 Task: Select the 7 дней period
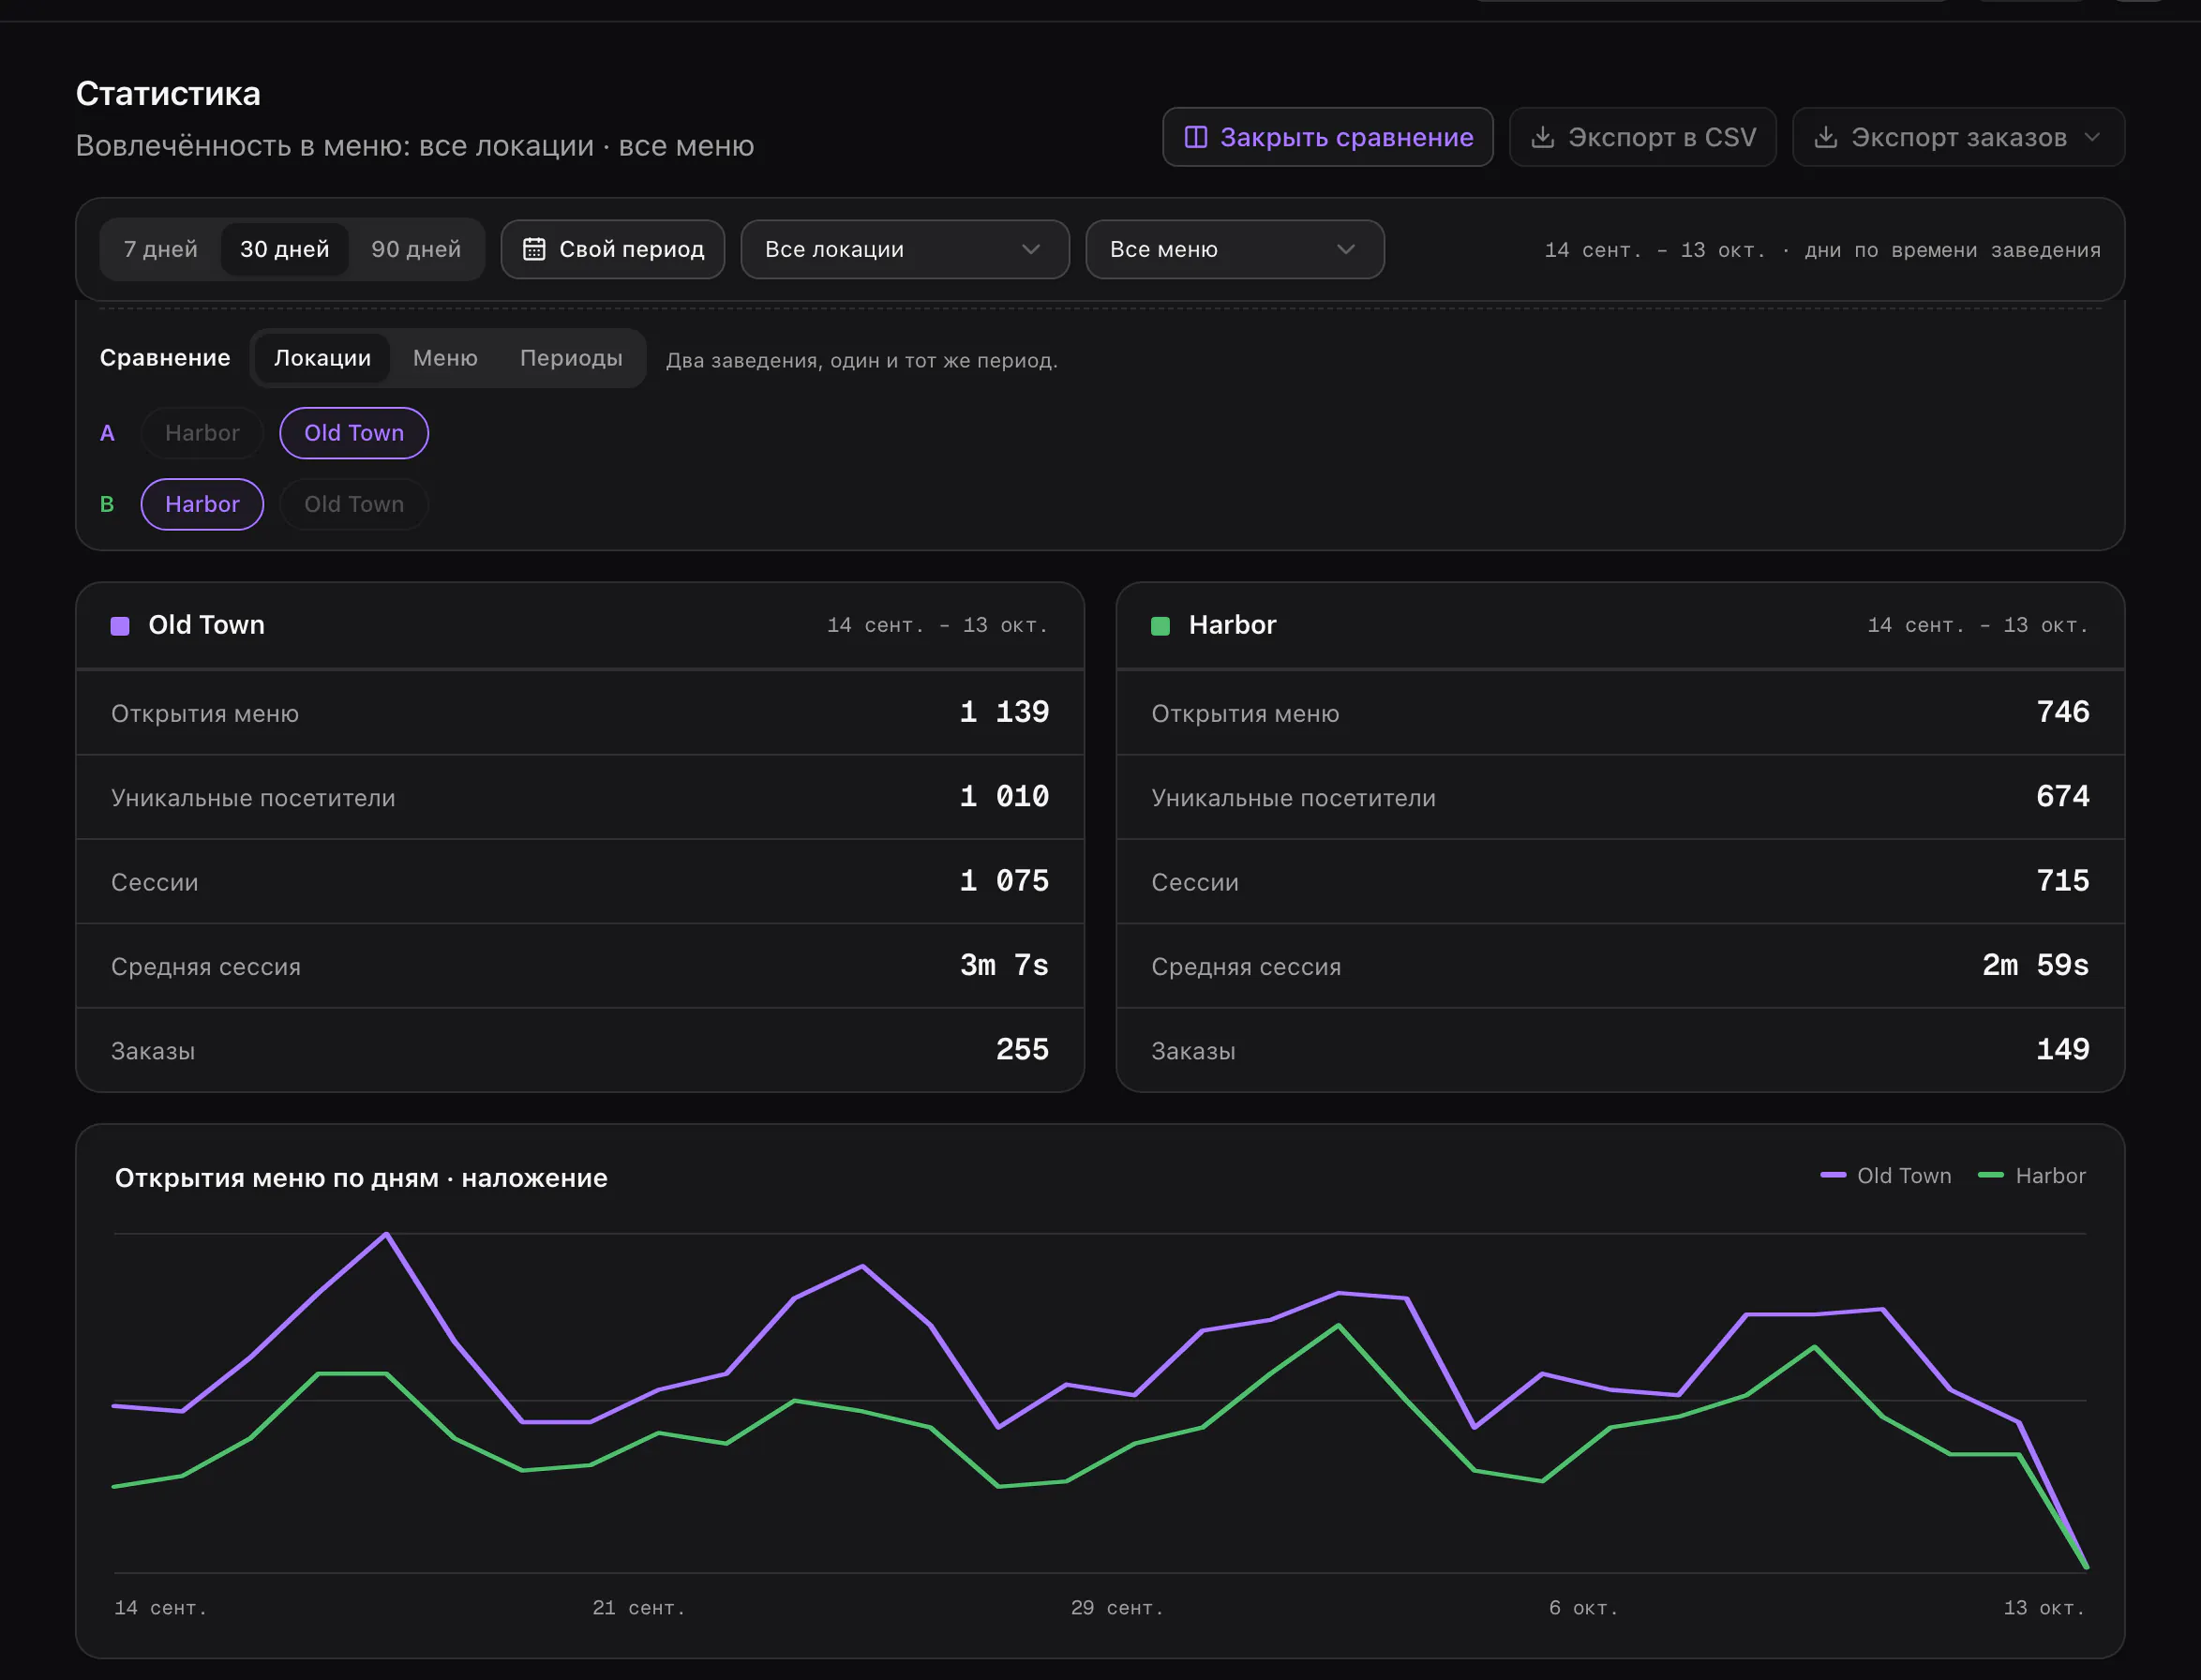160,249
